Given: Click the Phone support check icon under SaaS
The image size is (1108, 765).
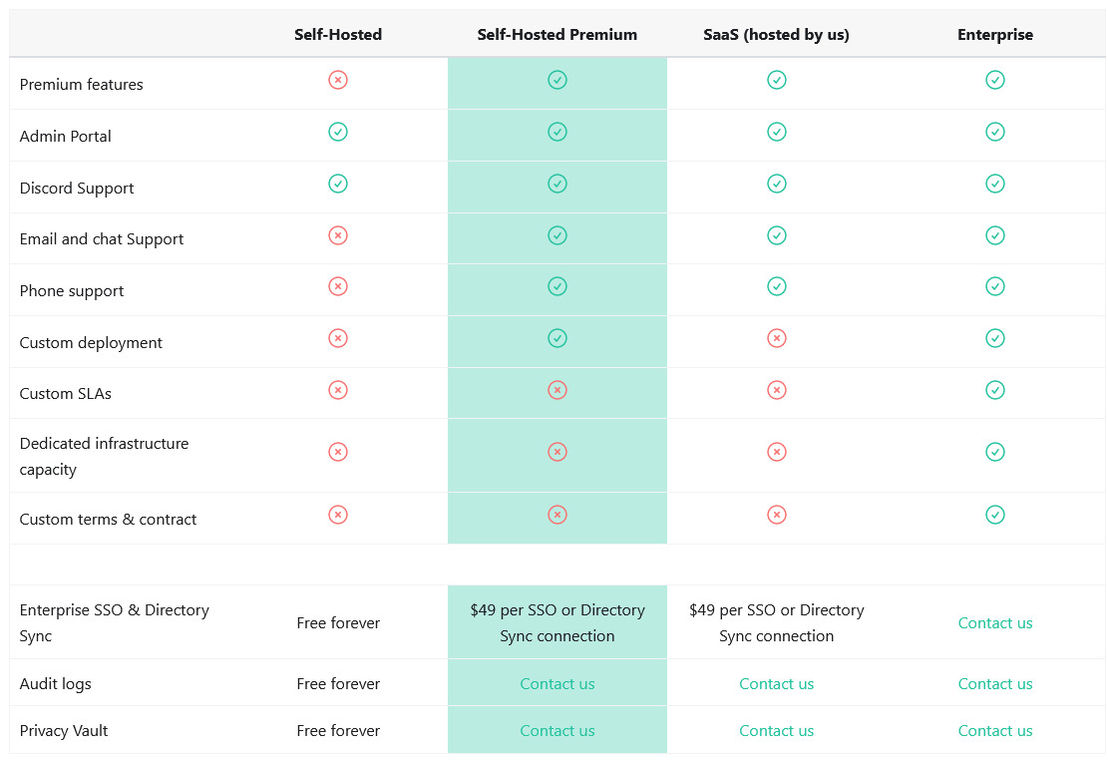Looking at the screenshot, I should (777, 286).
